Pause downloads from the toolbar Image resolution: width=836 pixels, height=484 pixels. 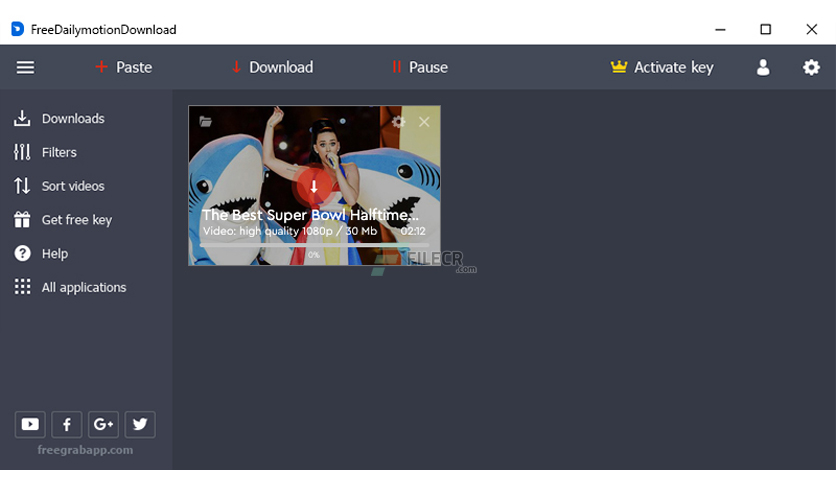point(420,67)
